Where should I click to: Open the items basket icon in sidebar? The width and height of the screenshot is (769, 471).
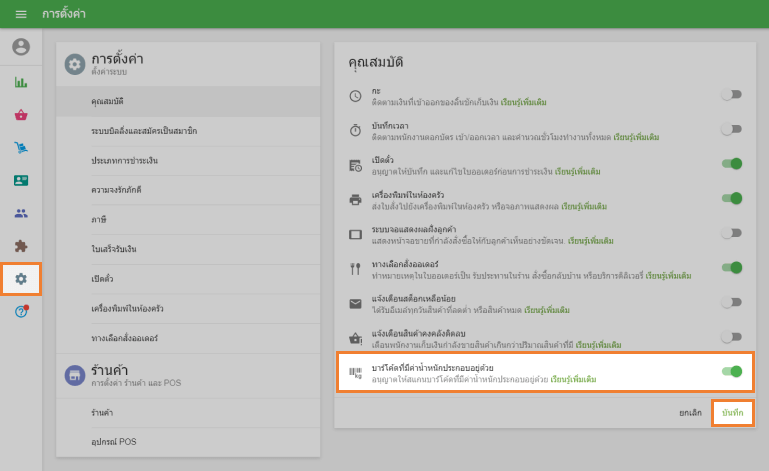point(21,115)
